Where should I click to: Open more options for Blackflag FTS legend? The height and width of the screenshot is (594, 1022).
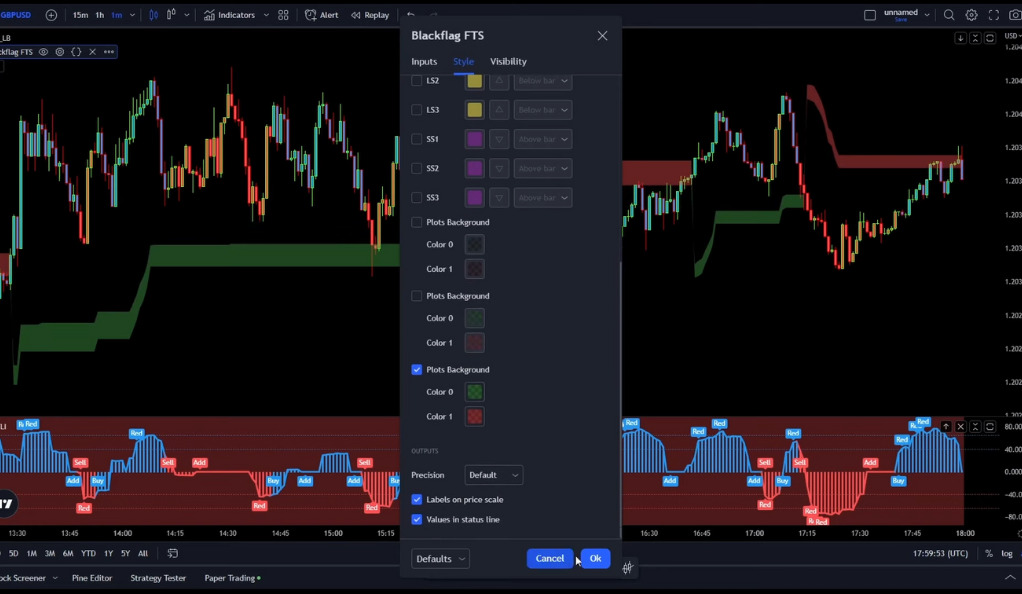coord(109,52)
